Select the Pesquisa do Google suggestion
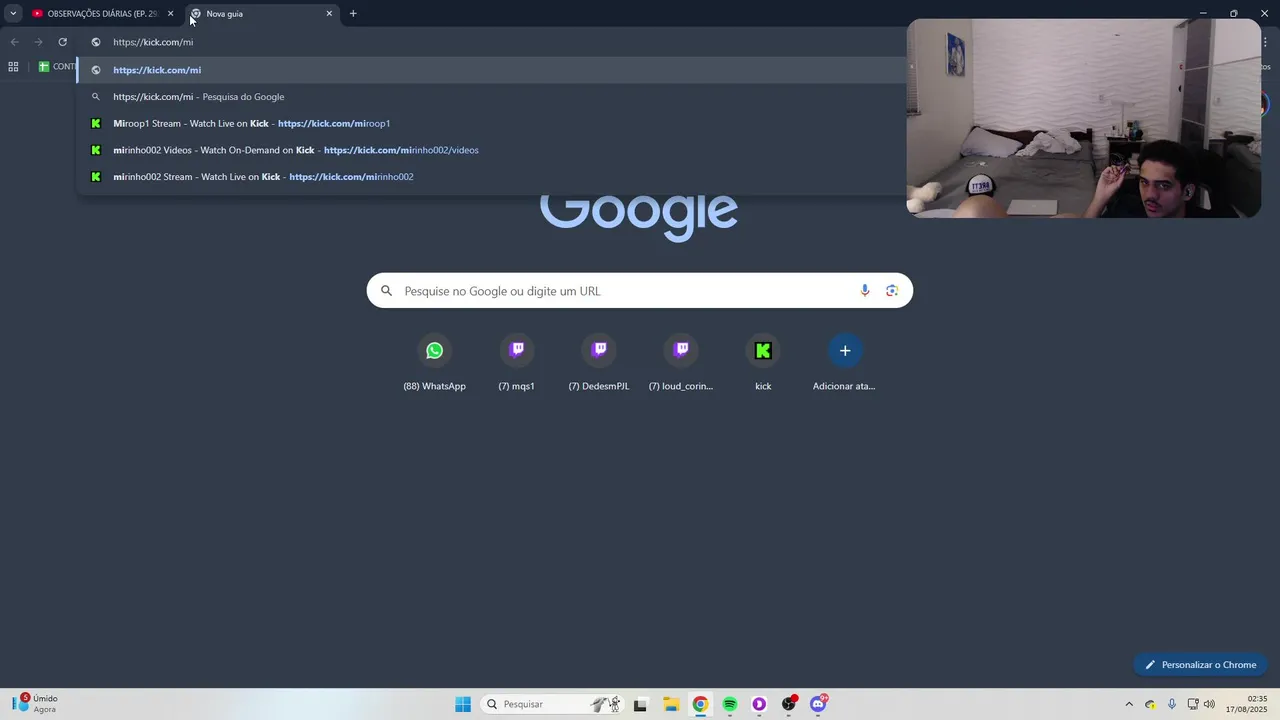Screen dimensions: 1280x720 click(490, 97)
